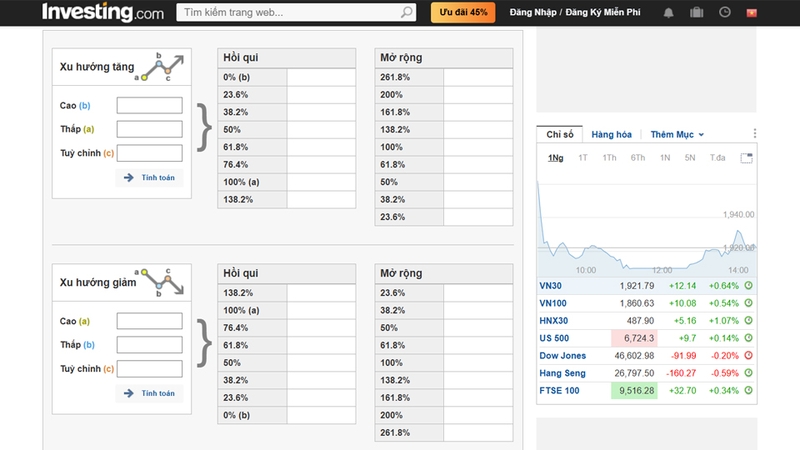
Task: Click the HNX30 percent +1.07%
Action: pos(724,321)
